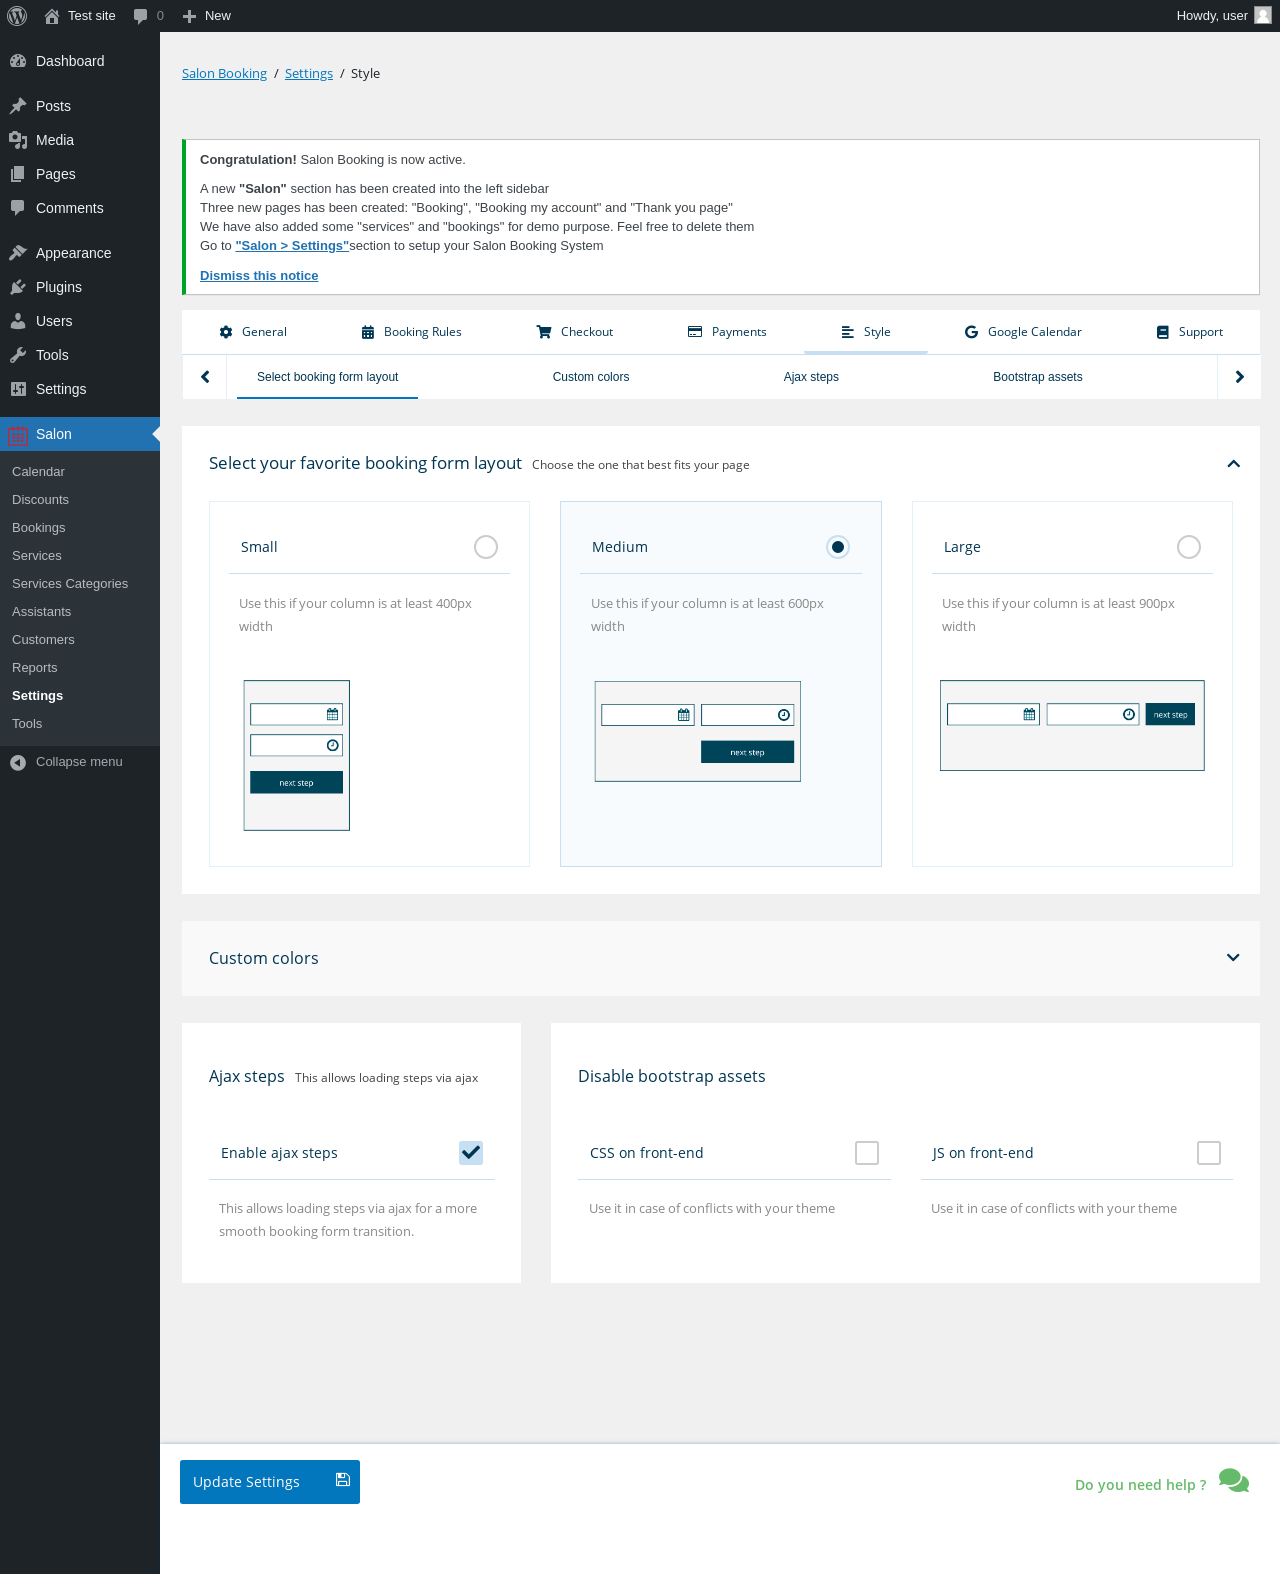
Task: Collapse the booking form layout section
Action: [x=1234, y=464]
